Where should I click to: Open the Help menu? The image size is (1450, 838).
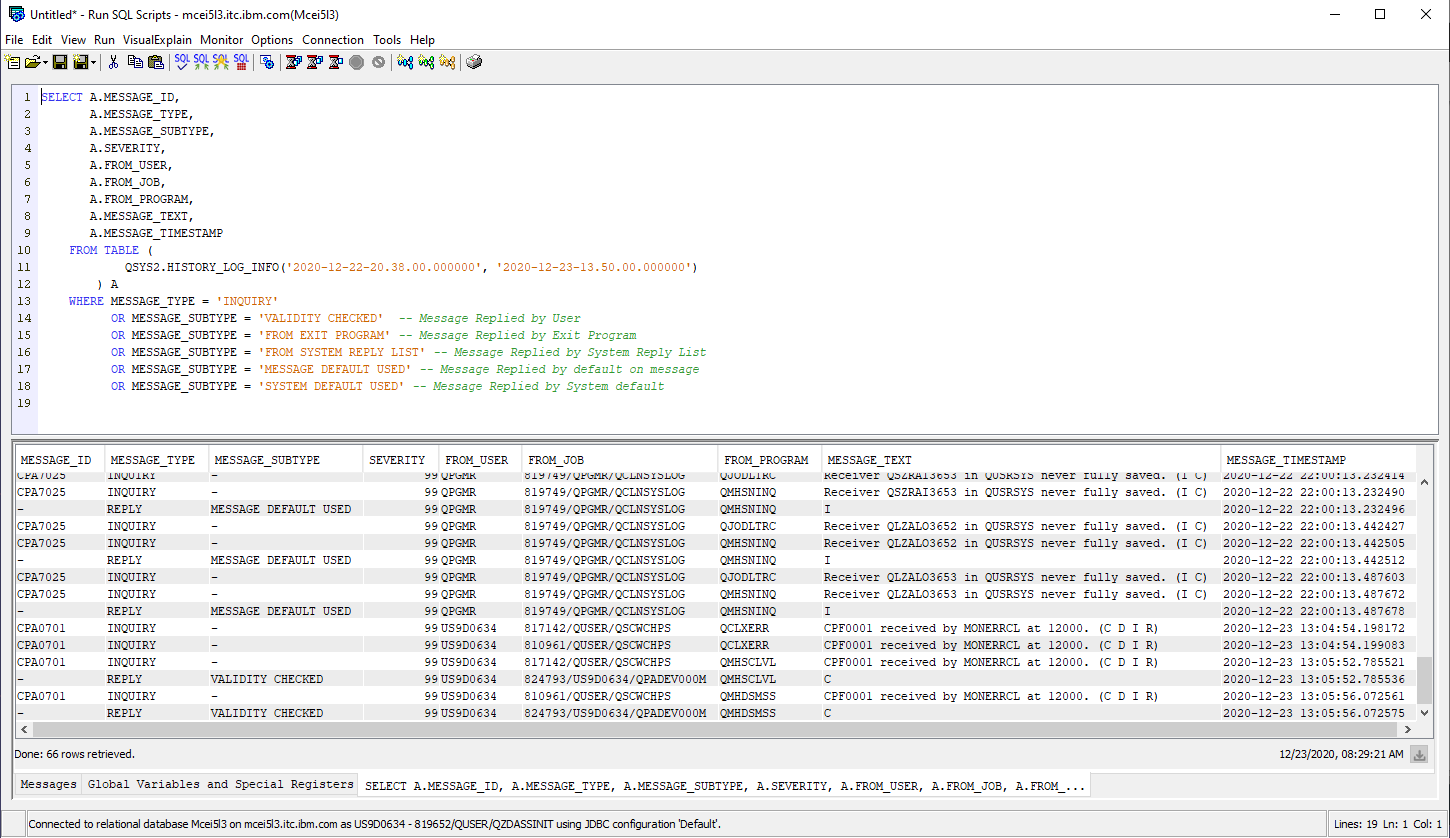(422, 40)
